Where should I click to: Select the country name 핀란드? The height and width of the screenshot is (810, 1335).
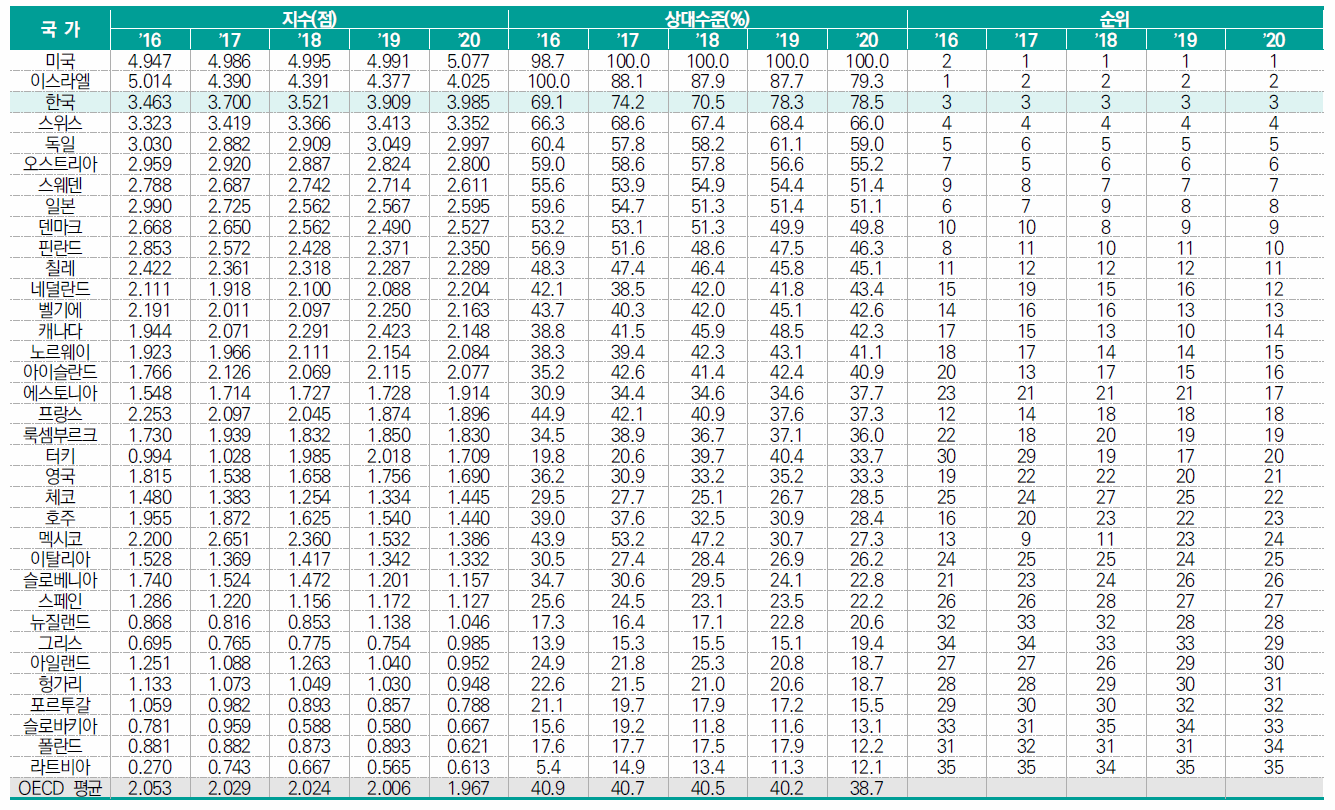point(60,248)
